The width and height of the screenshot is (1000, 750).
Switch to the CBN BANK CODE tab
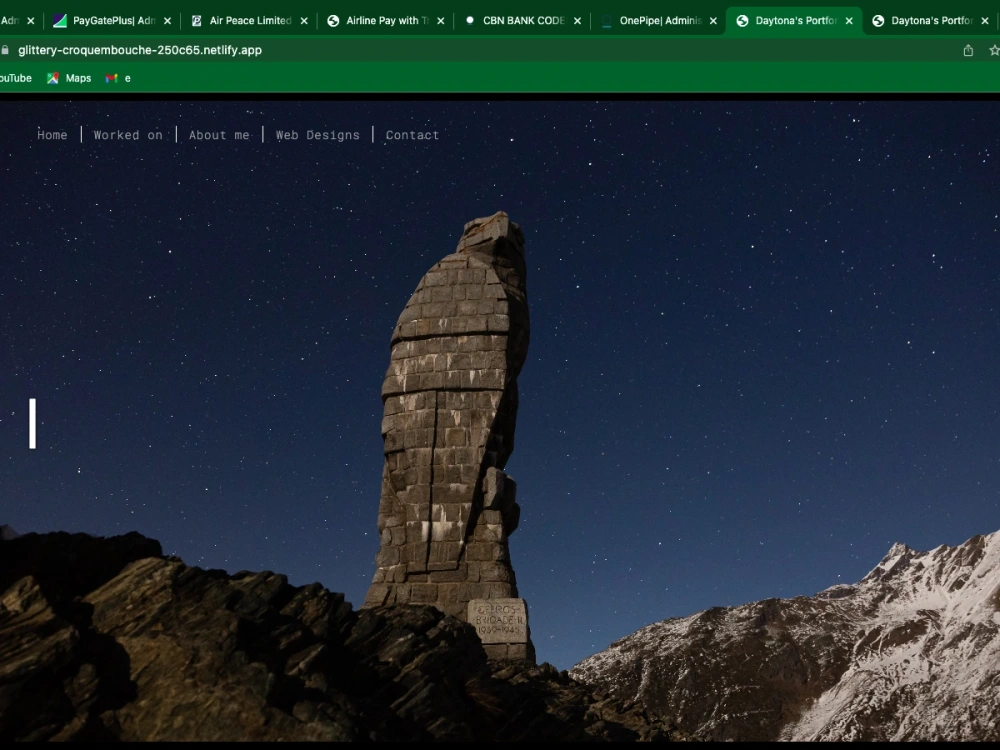[523, 20]
